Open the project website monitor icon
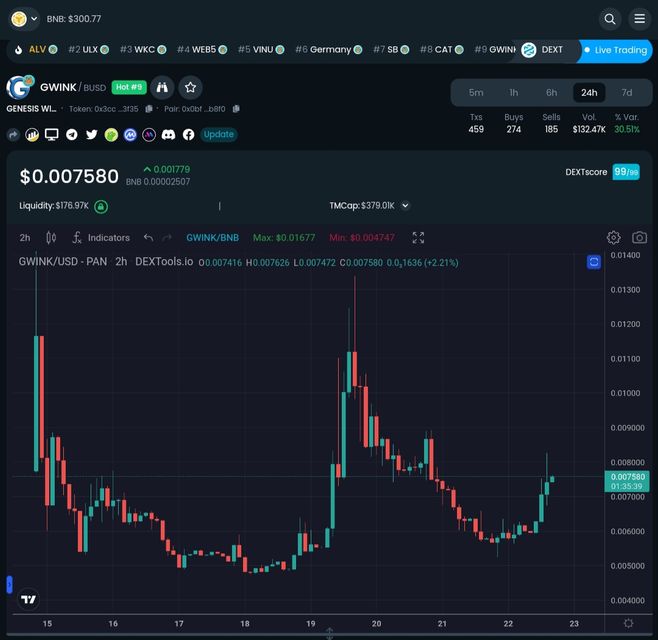Image resolution: width=658 pixels, height=640 pixels. (x=52, y=135)
